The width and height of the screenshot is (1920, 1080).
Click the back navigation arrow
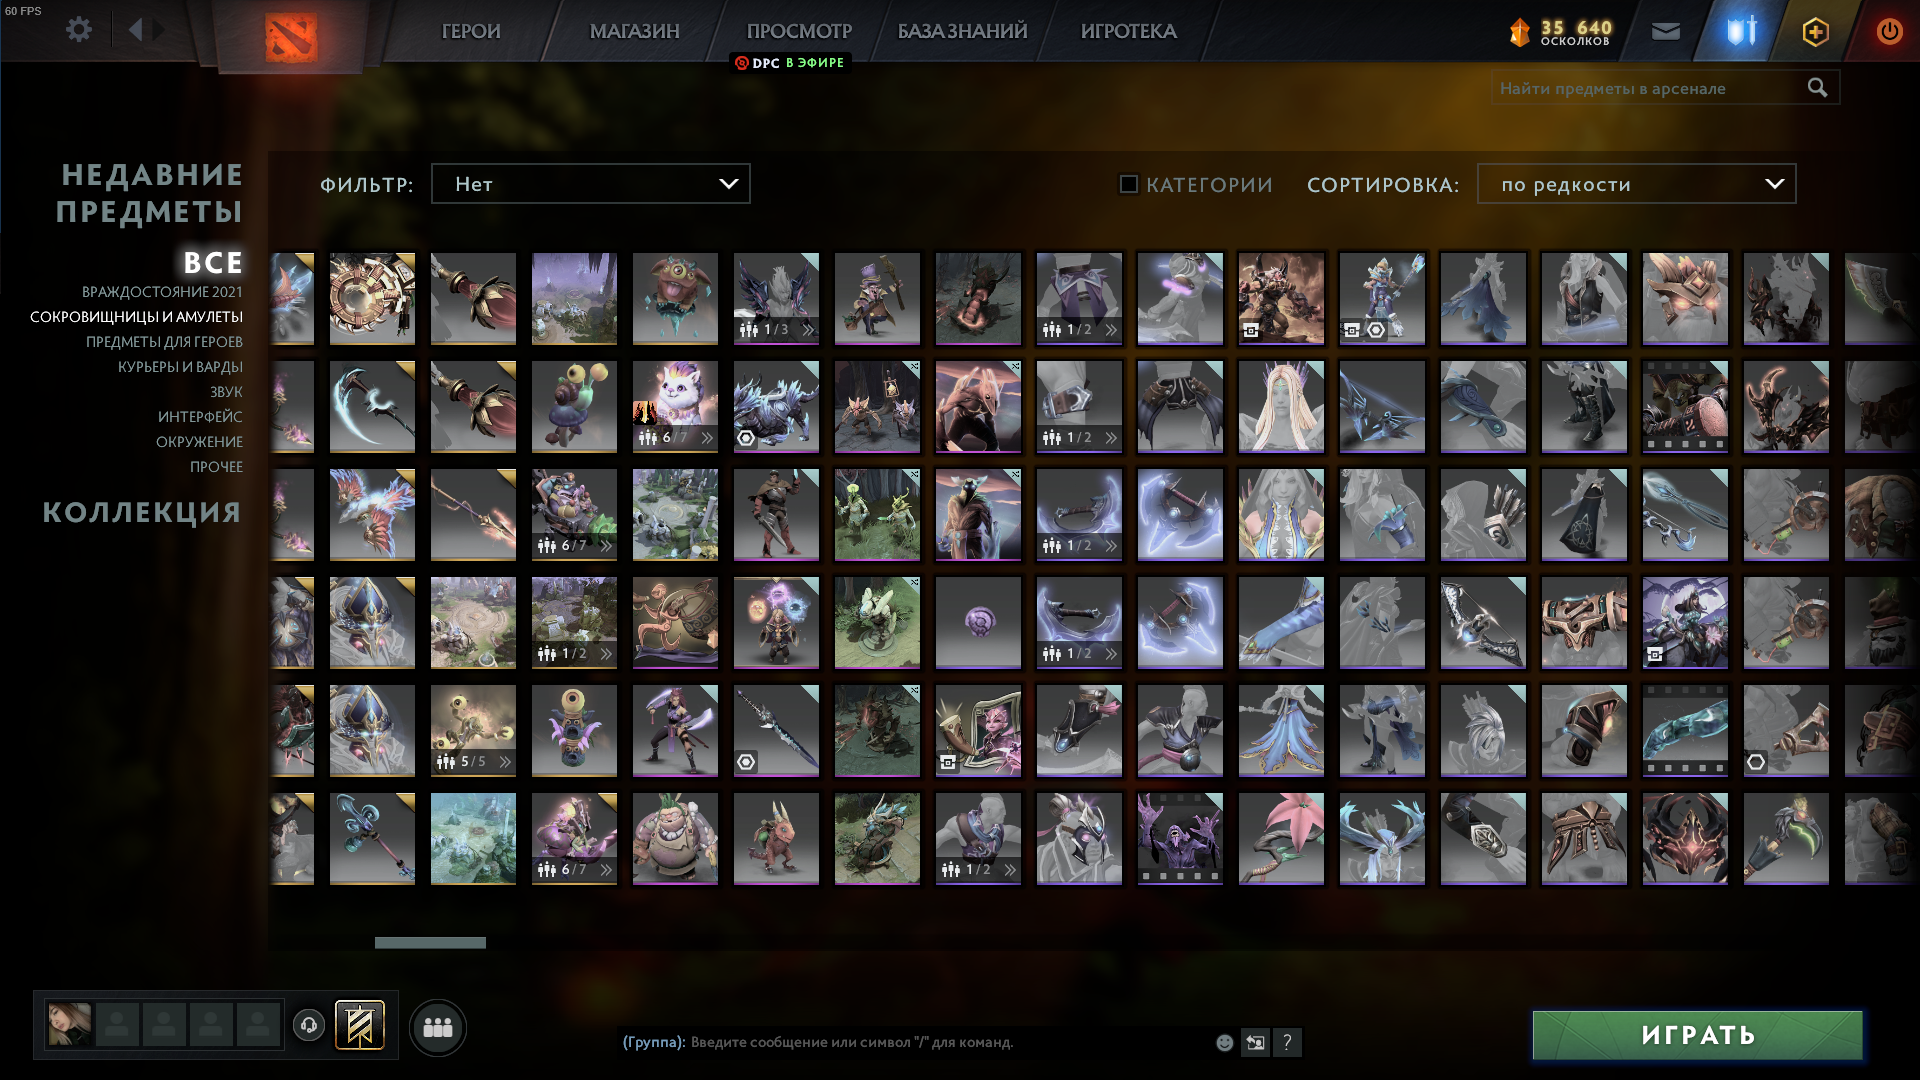pos(136,30)
